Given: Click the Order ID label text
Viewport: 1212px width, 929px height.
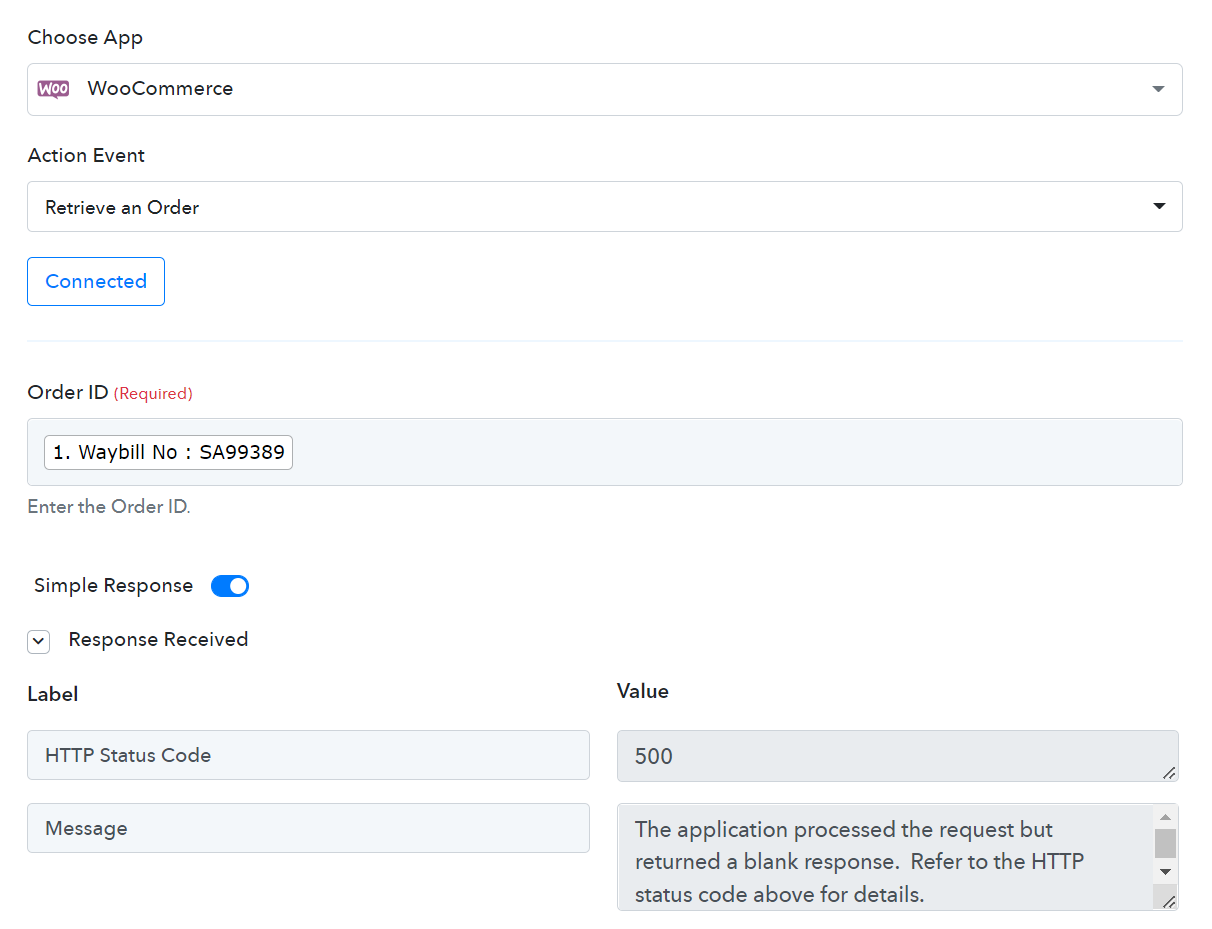Looking at the screenshot, I should (x=68, y=393).
